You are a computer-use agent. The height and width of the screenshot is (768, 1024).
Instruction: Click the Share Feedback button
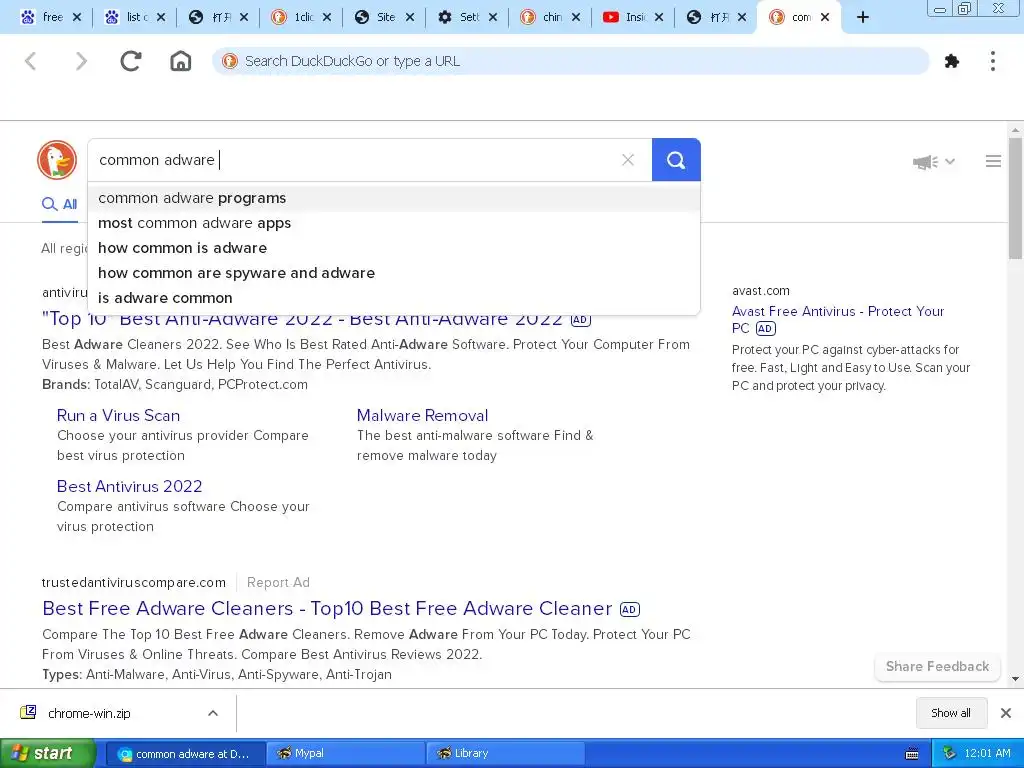[x=937, y=667]
